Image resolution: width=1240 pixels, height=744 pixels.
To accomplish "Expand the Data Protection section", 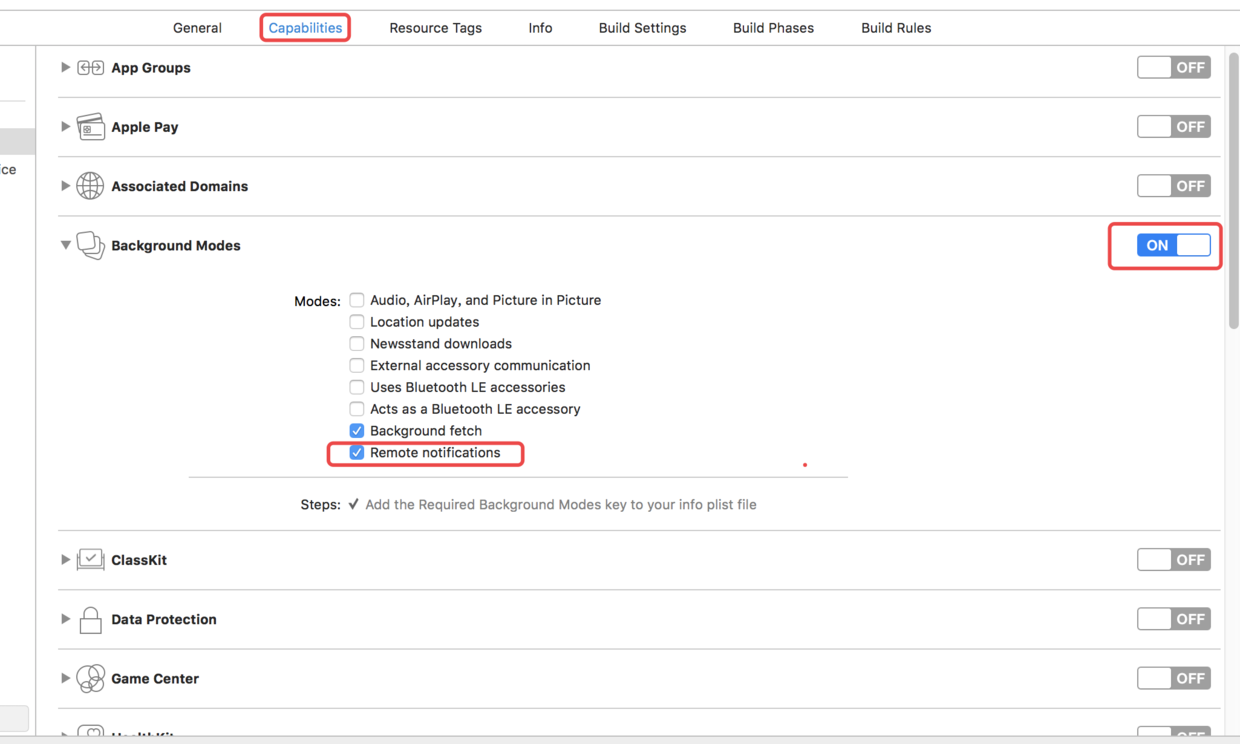I will [x=65, y=619].
